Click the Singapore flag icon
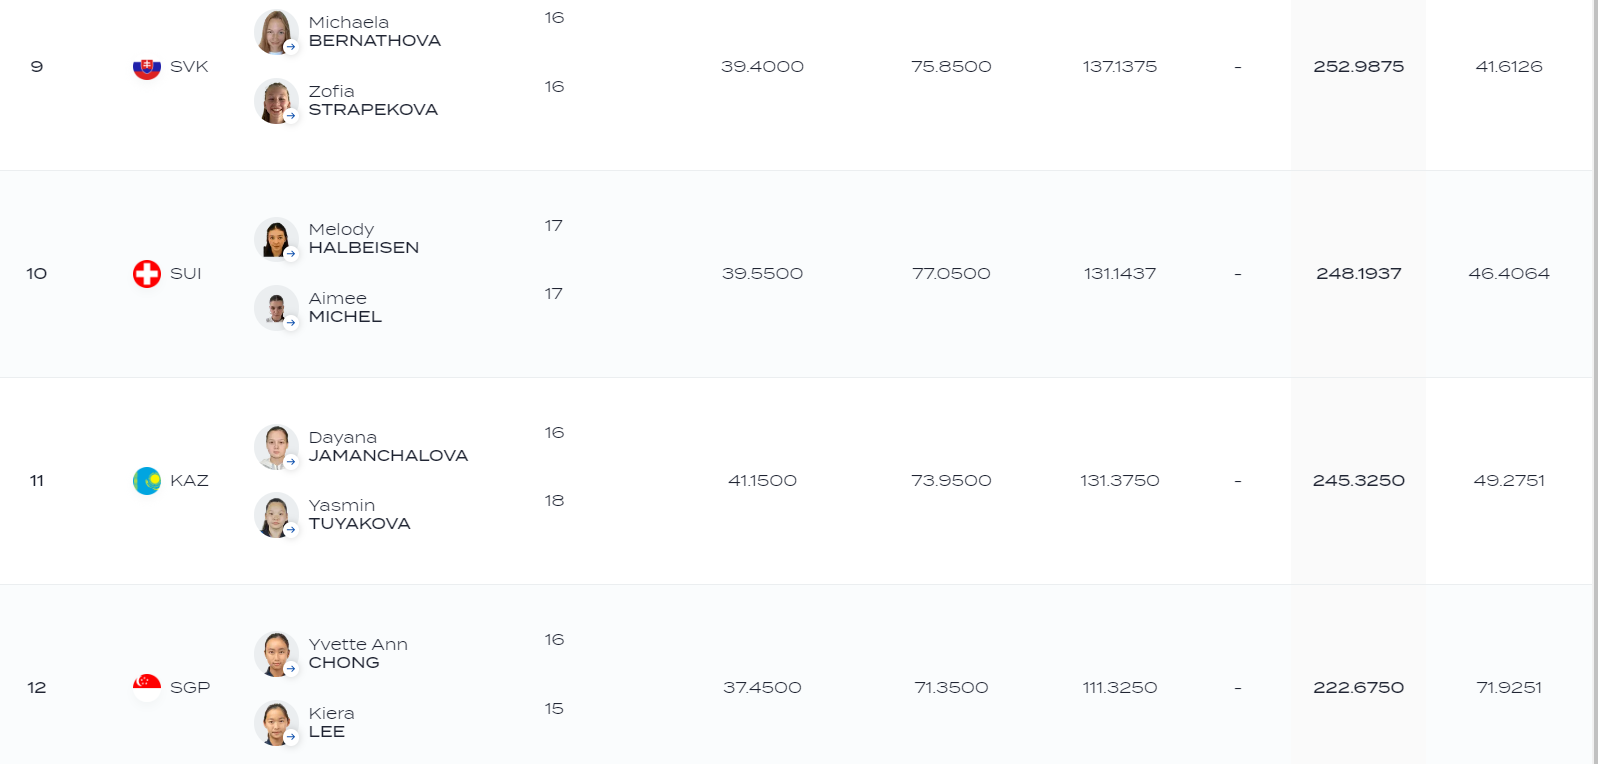 pyautogui.click(x=147, y=687)
